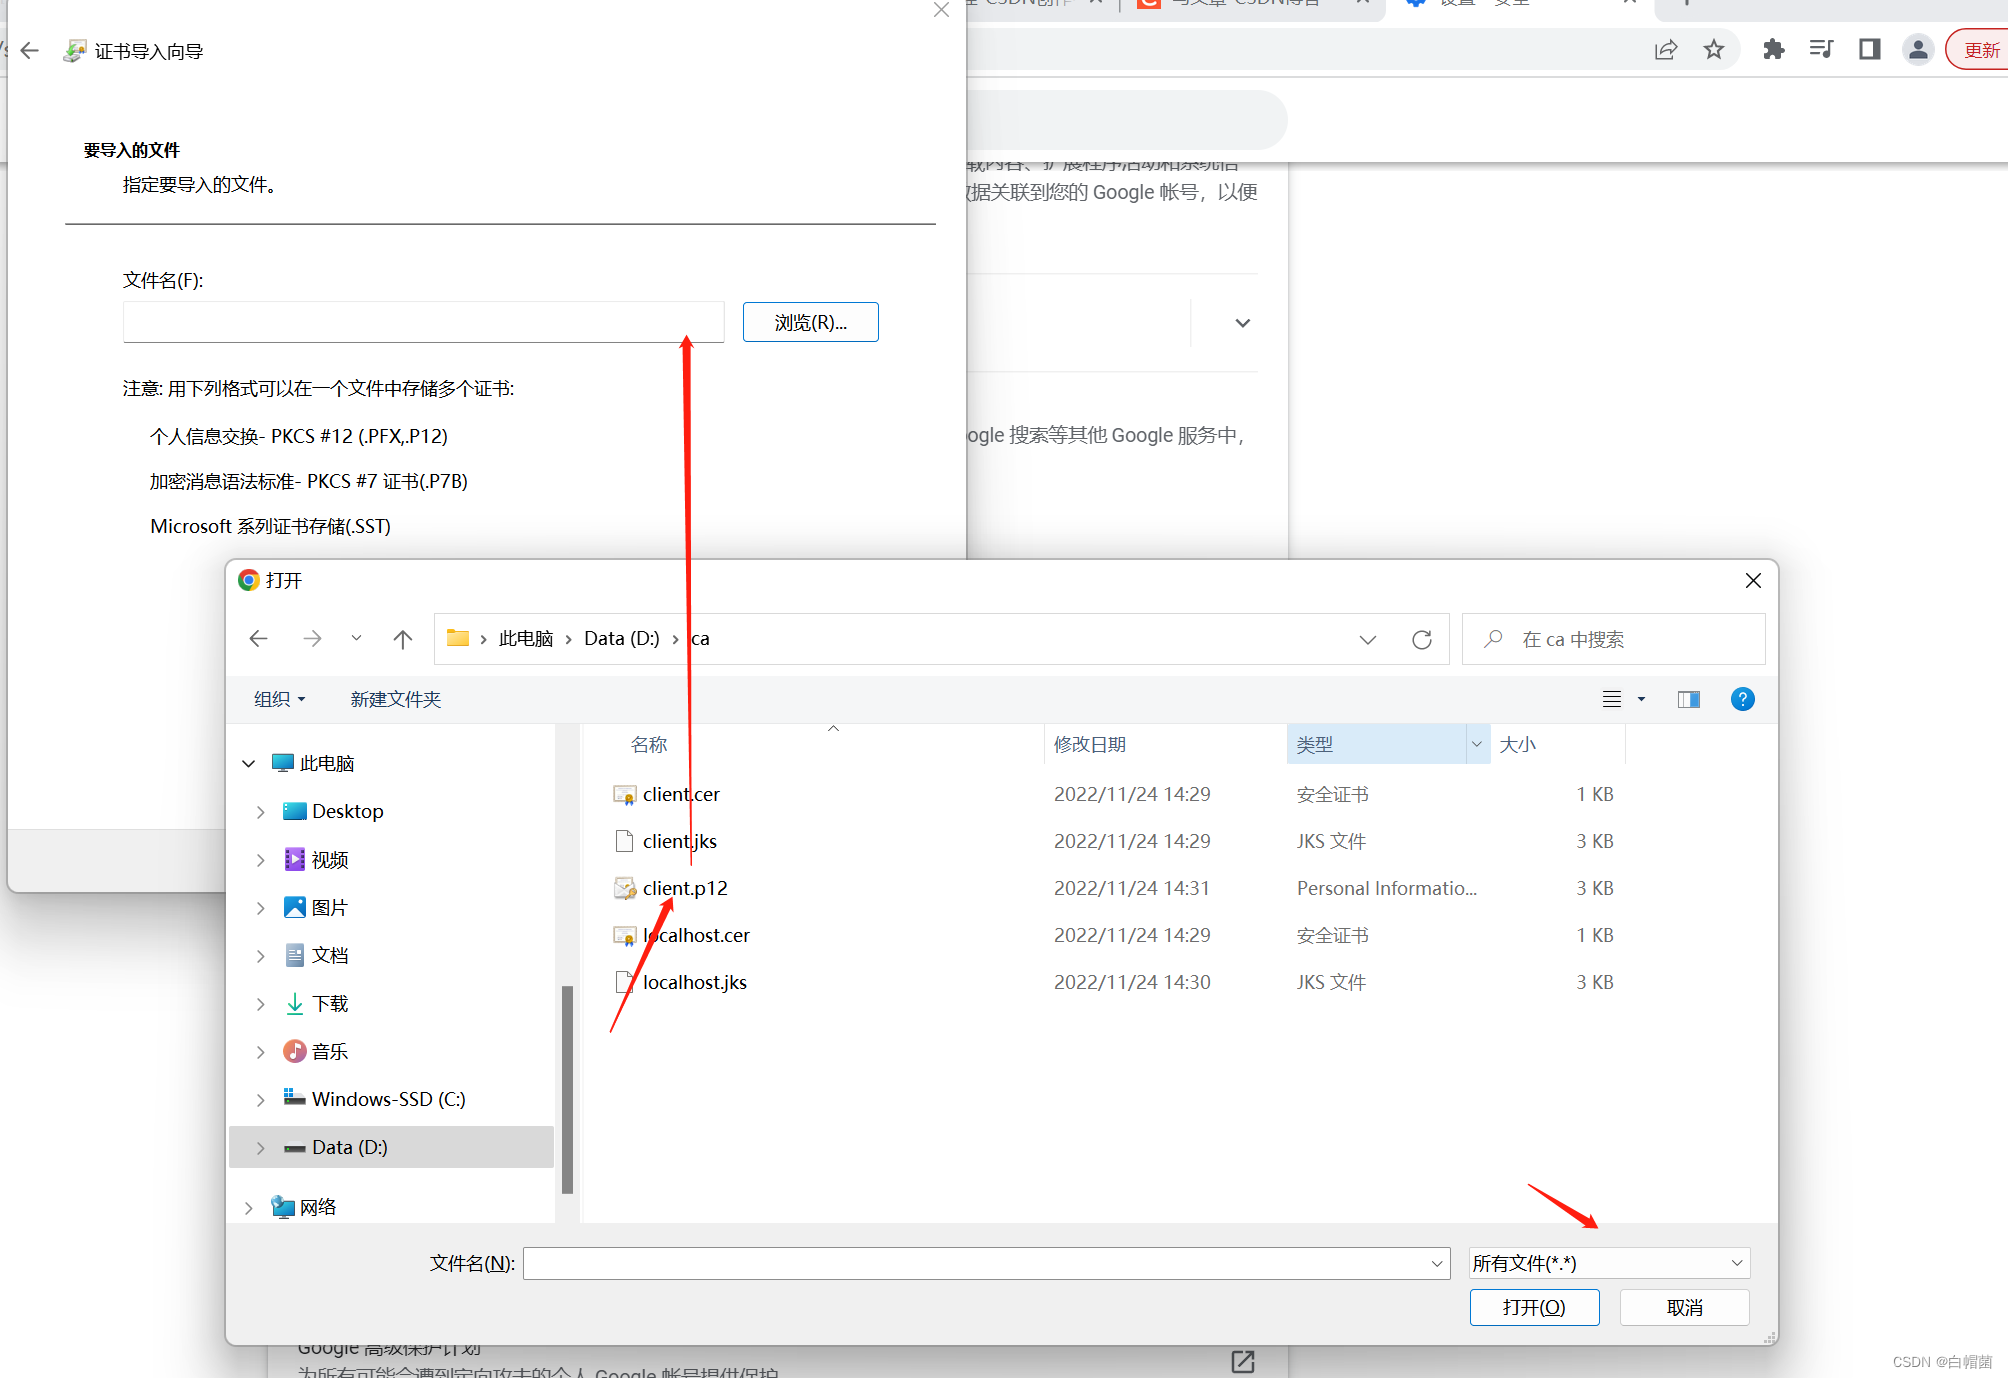Viewport: 2008px width, 1378px height.
Task: Click the Chrome extensions puzzle icon
Action: 1773,49
